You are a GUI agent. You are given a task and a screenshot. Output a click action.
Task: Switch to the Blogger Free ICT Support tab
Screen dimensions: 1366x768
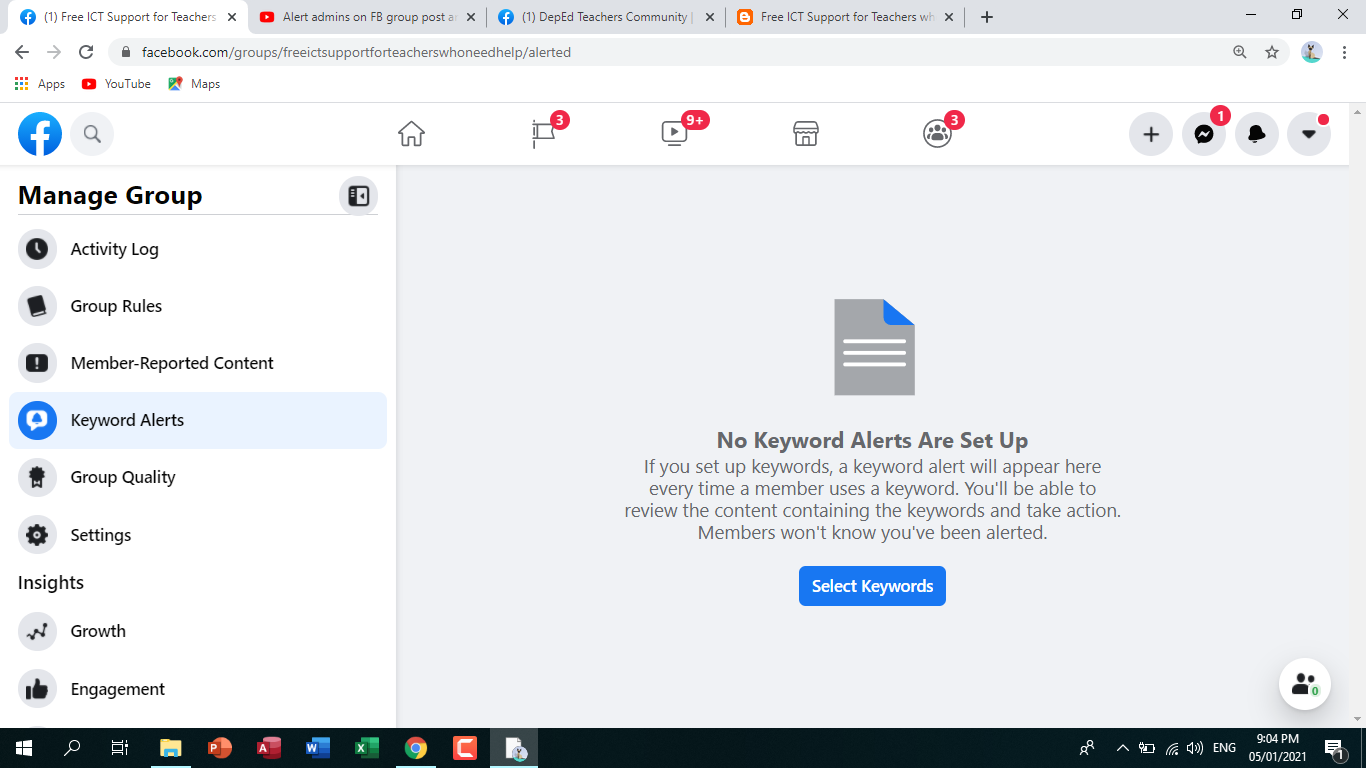[x=844, y=17]
